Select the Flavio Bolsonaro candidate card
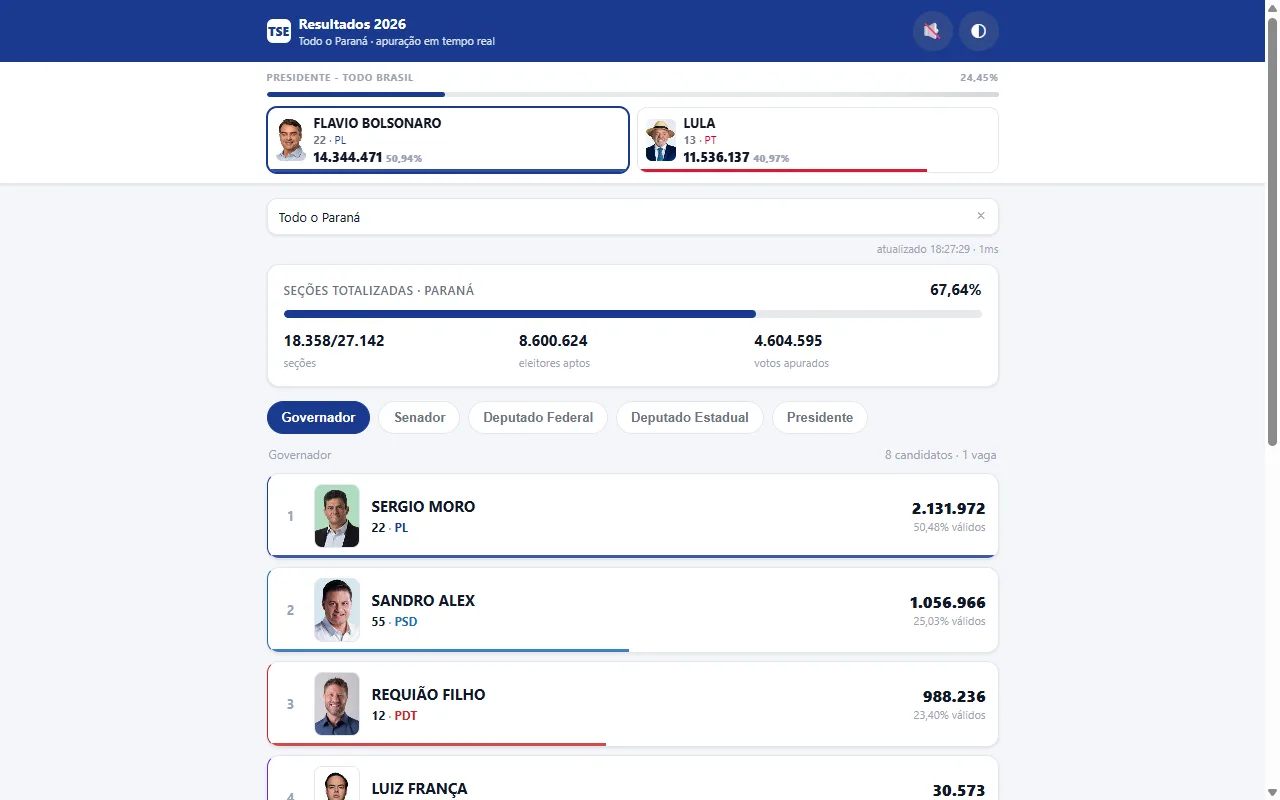Viewport: 1280px width, 800px height. tap(448, 140)
